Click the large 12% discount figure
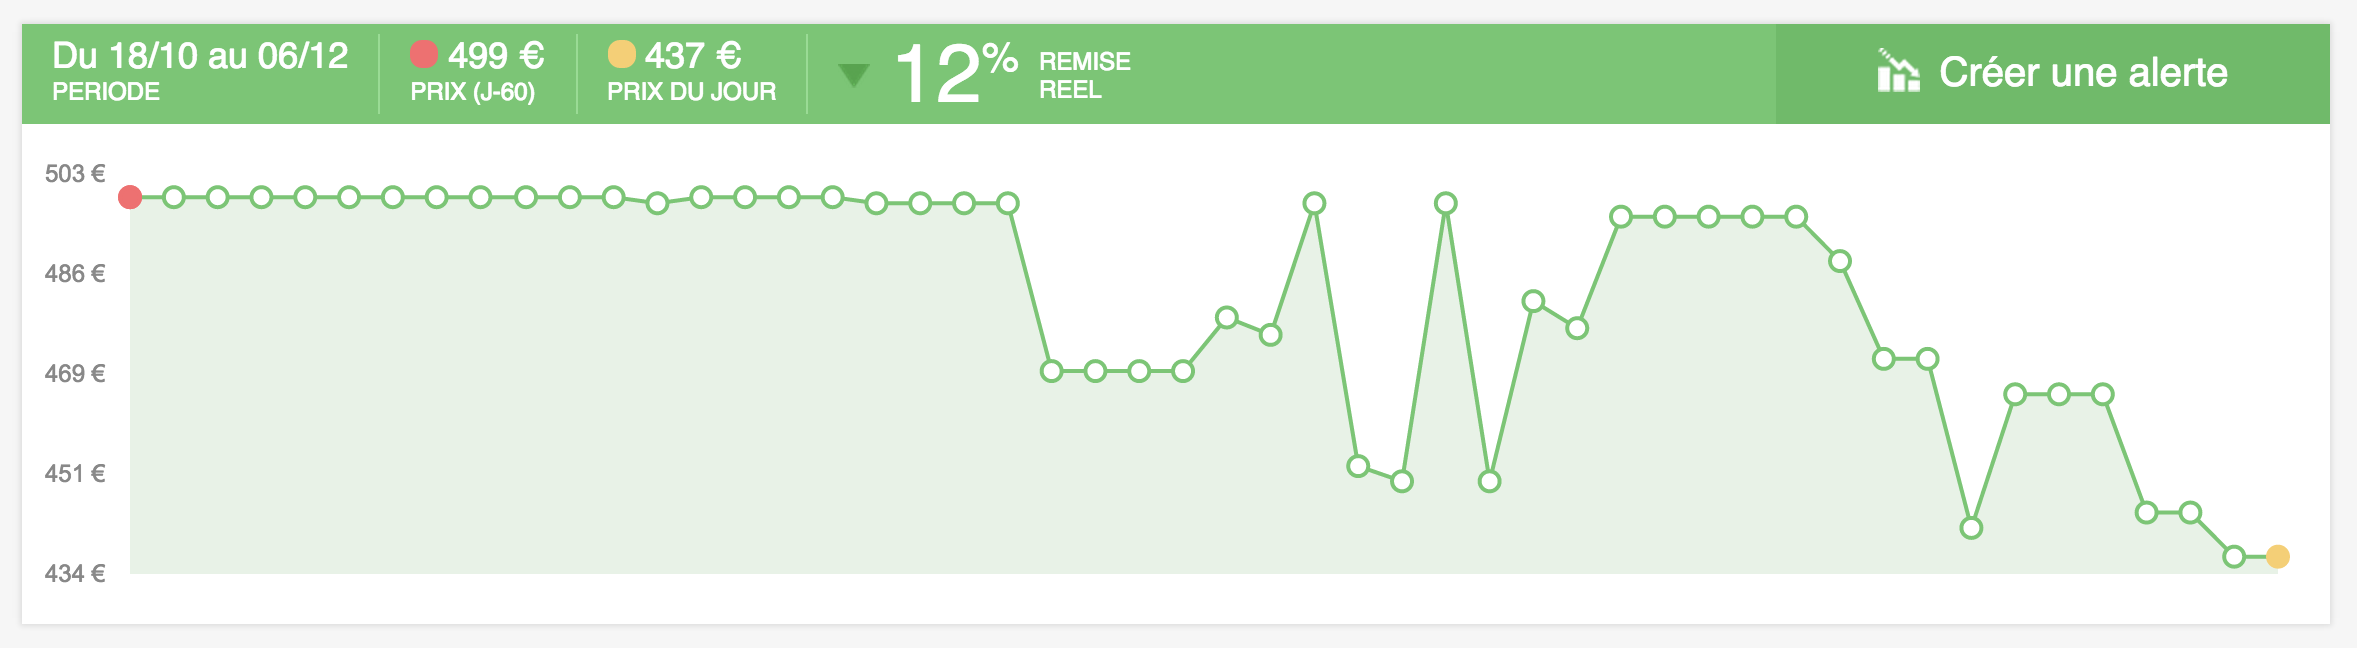 coord(955,73)
